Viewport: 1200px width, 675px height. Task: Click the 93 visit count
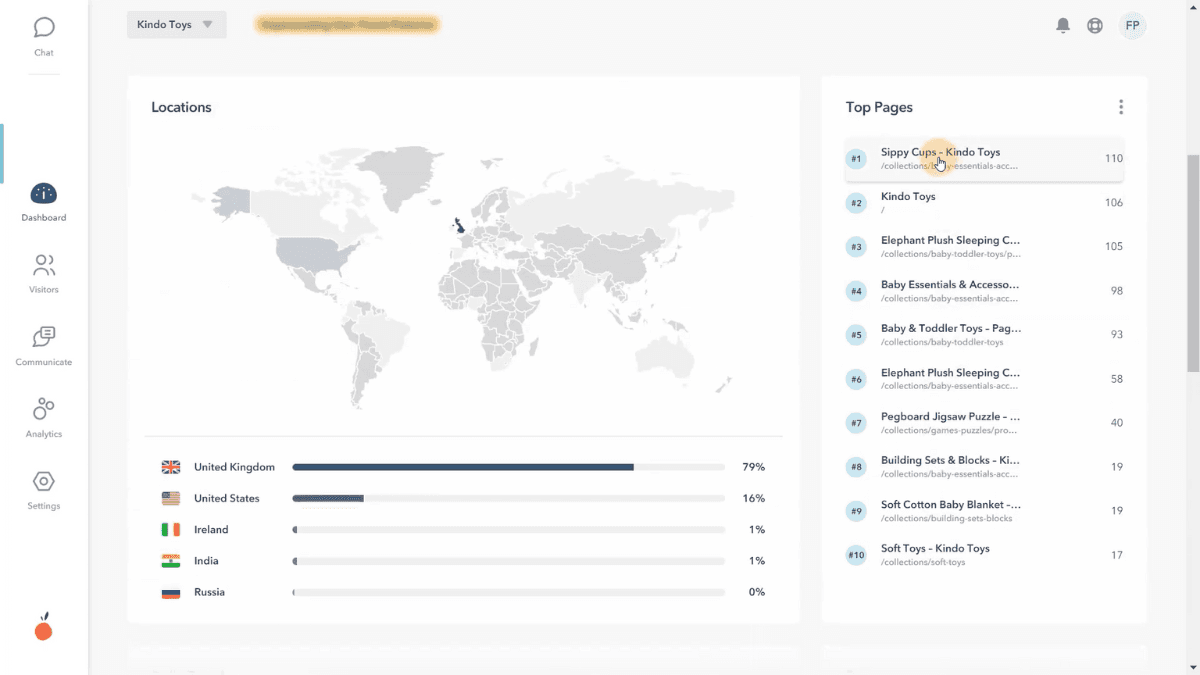(1117, 335)
